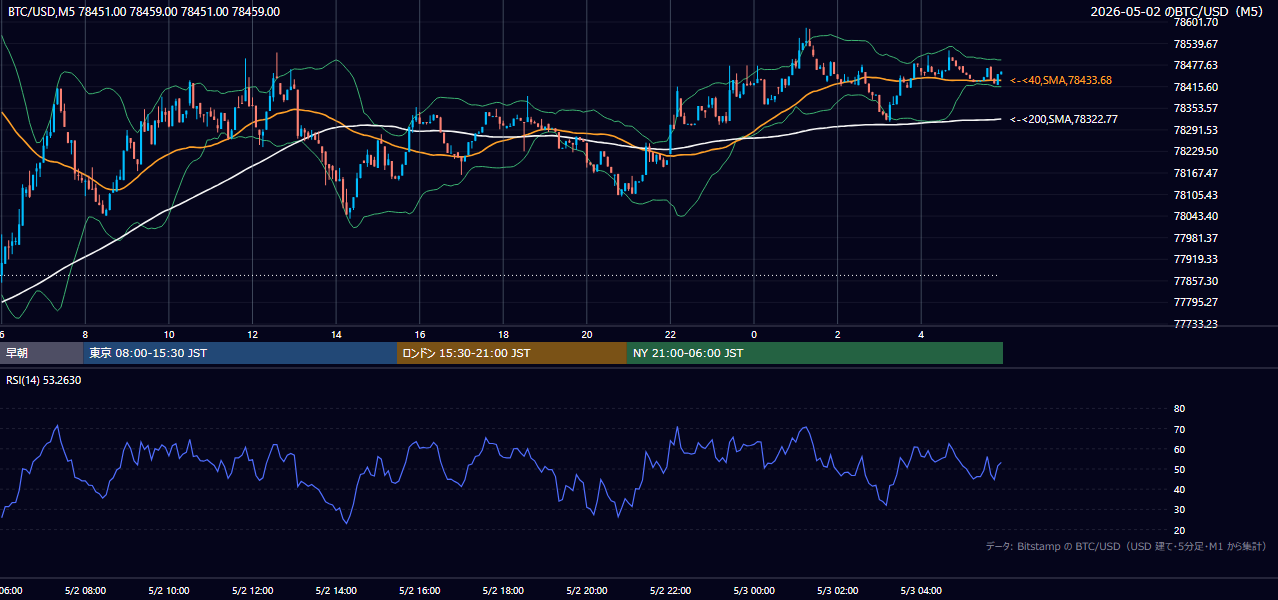Image resolution: width=1278 pixels, height=600 pixels.
Task: Click price axis label 78229.50
Action: 1195,151
